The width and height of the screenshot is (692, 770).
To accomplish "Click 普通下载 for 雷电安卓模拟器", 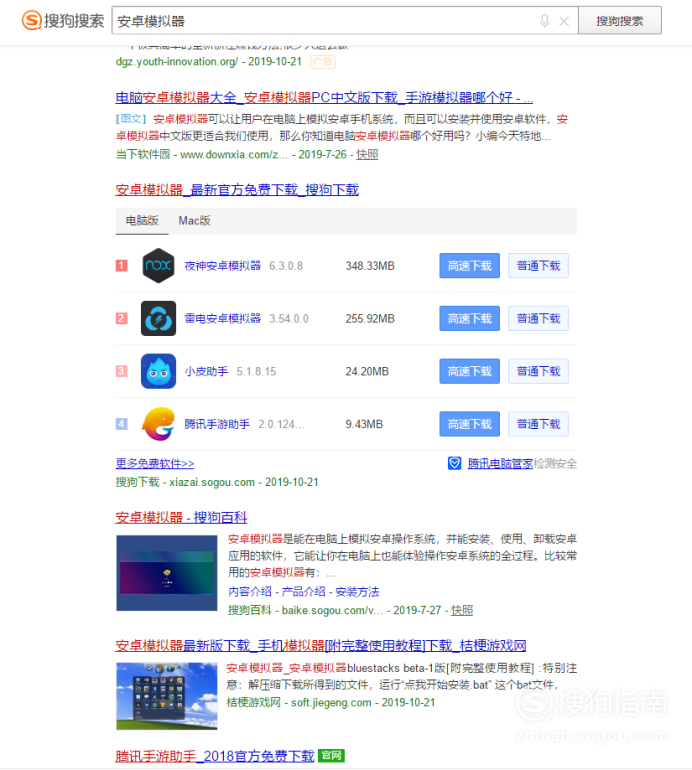I will click(538, 318).
